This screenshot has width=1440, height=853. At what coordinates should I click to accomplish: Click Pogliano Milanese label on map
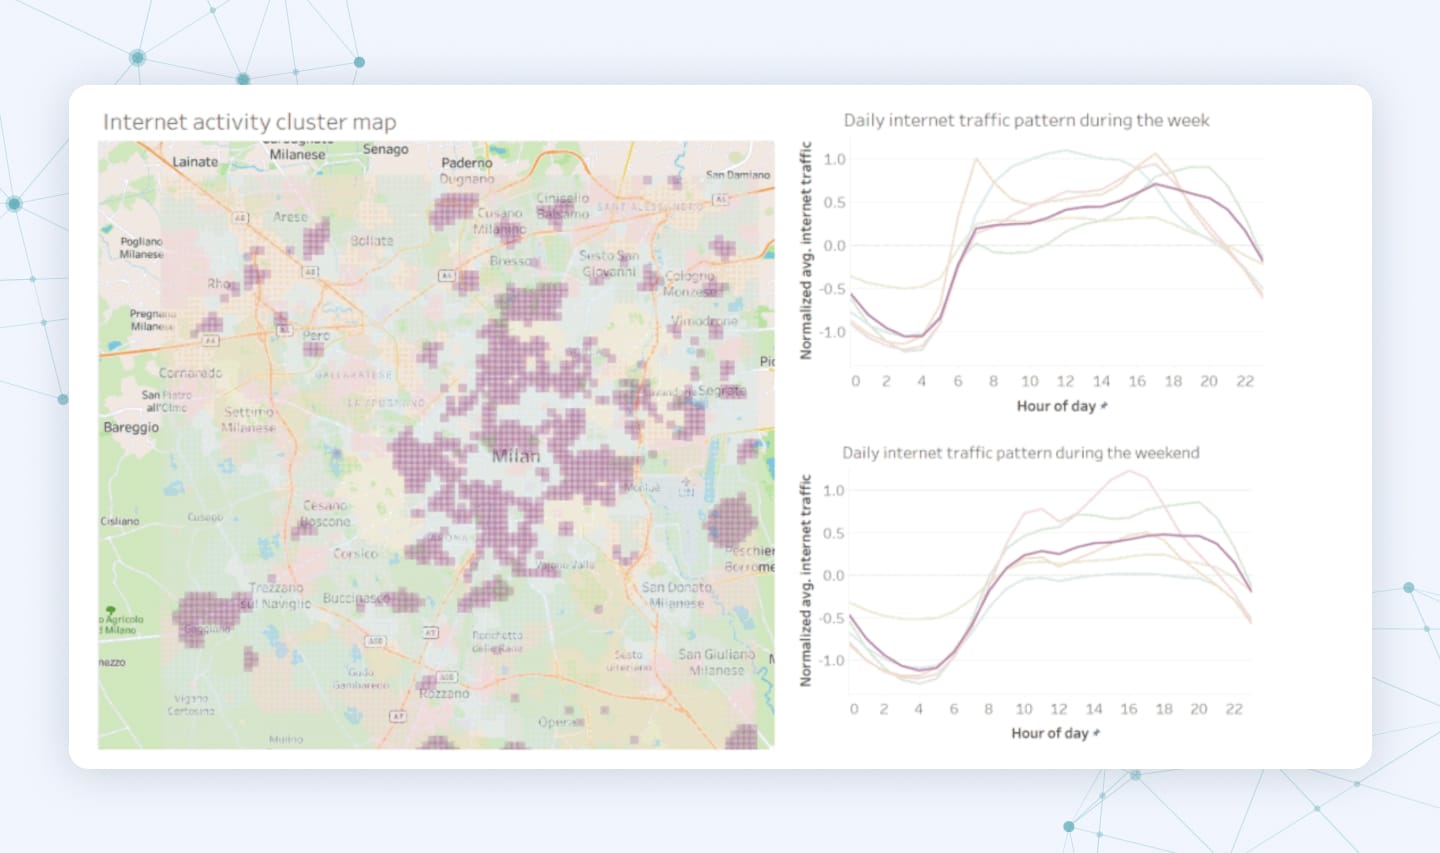point(141,248)
